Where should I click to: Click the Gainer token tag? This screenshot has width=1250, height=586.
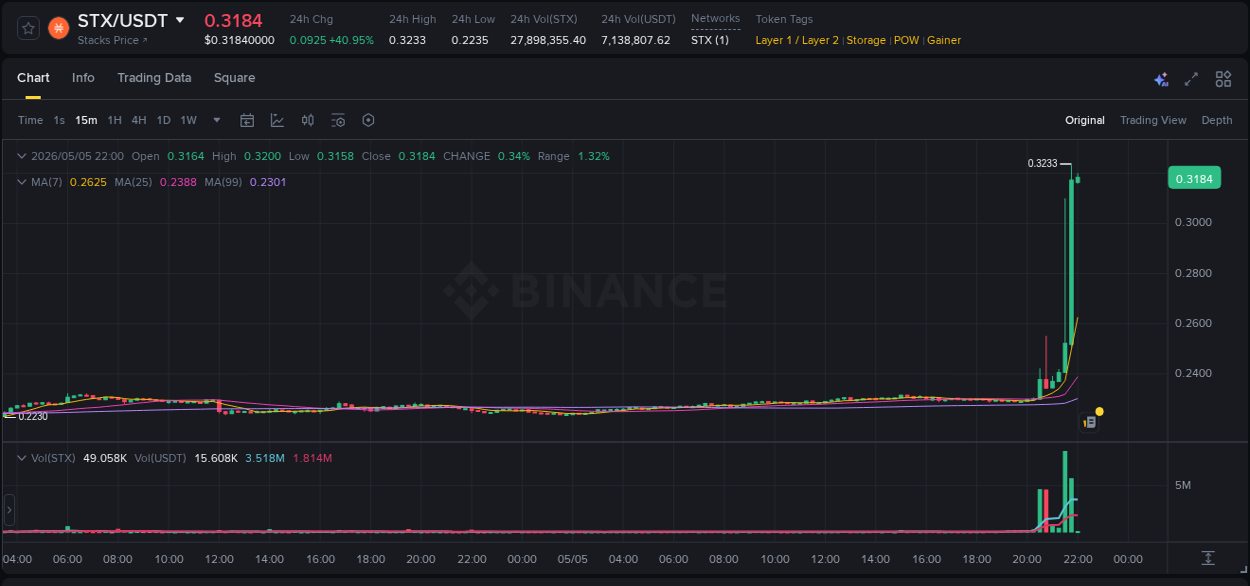coord(944,40)
